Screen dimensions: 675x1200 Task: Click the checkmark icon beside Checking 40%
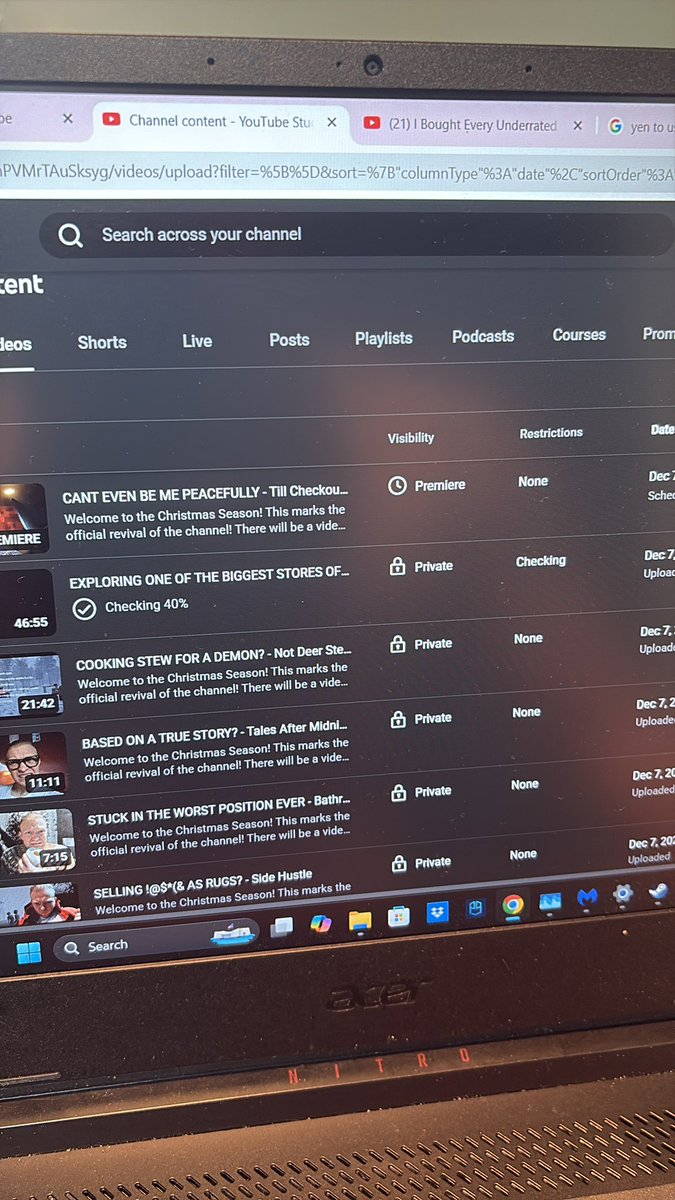[84, 608]
